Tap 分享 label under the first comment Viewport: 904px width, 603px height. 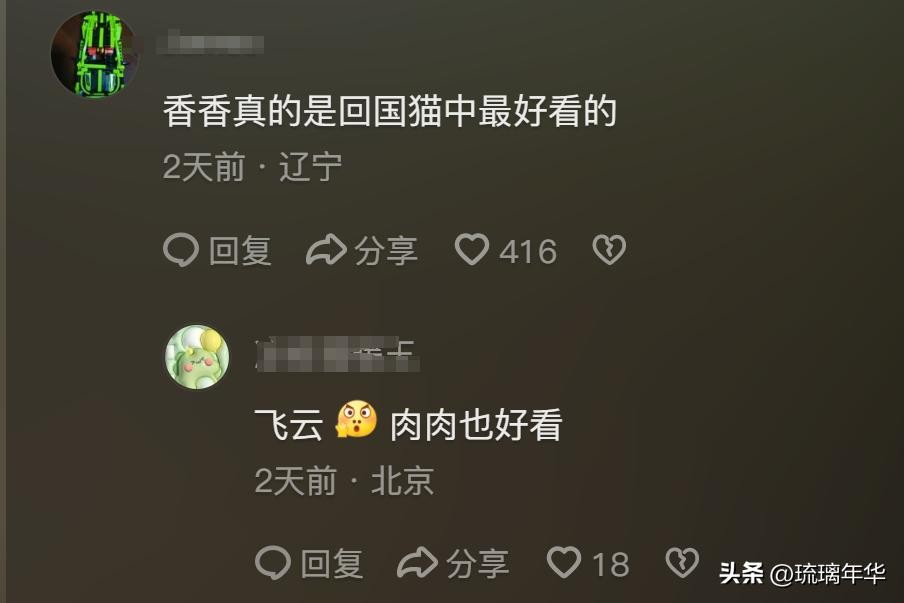(x=386, y=250)
